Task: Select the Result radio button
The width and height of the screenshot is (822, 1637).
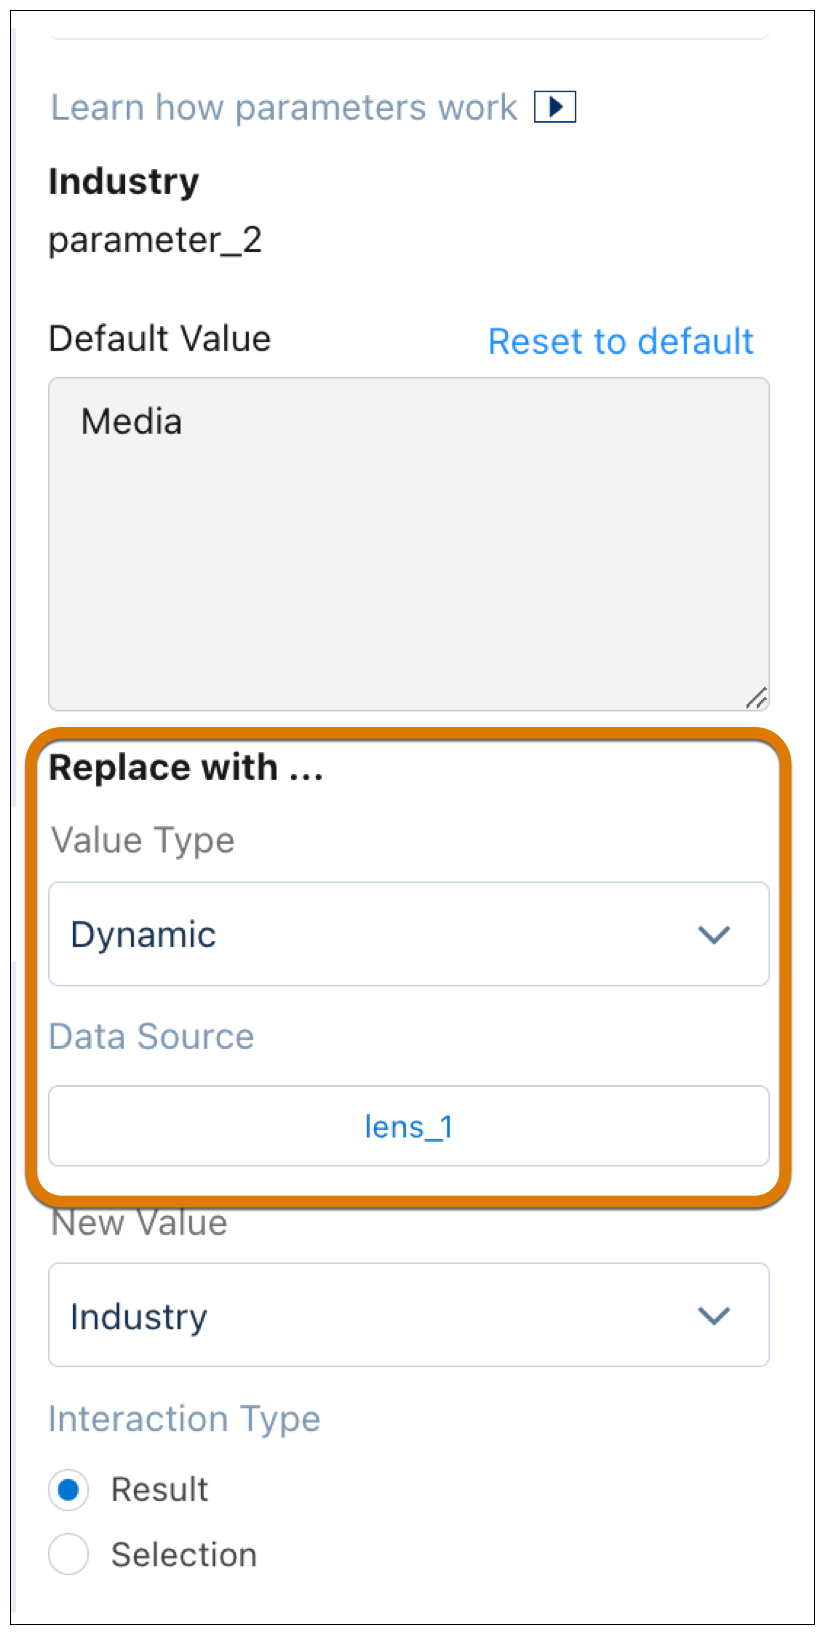Action: [68, 1490]
